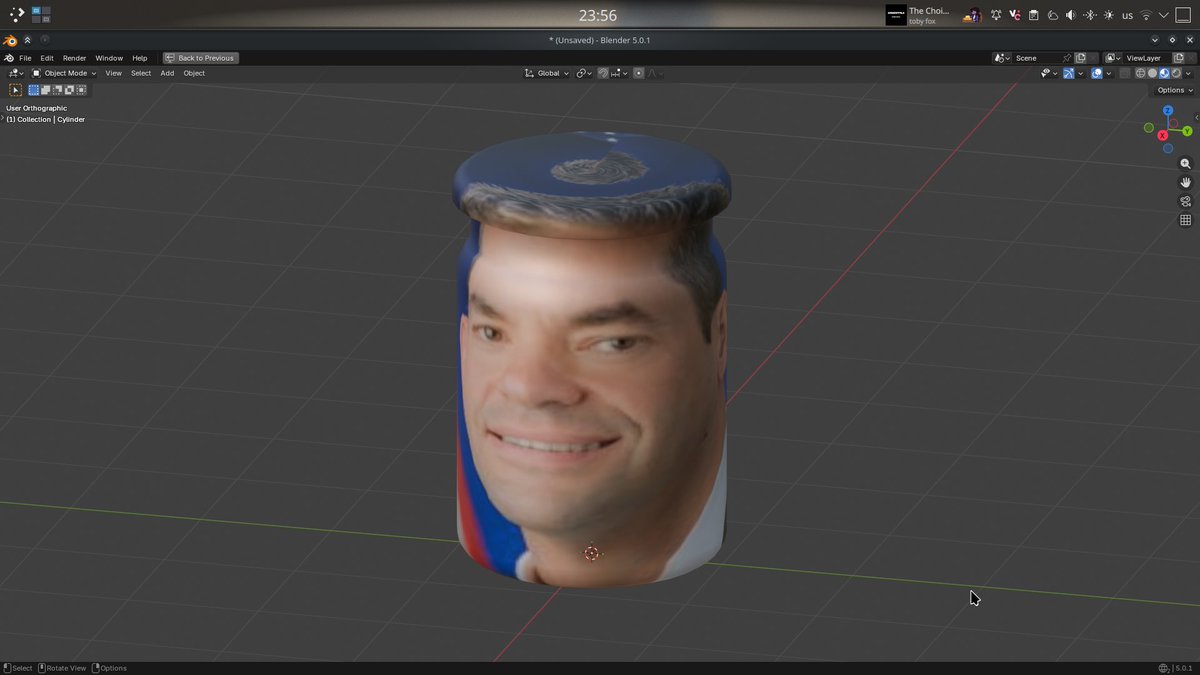Set selection mode to invert
This screenshot has width=1200, height=675.
(x=70, y=90)
